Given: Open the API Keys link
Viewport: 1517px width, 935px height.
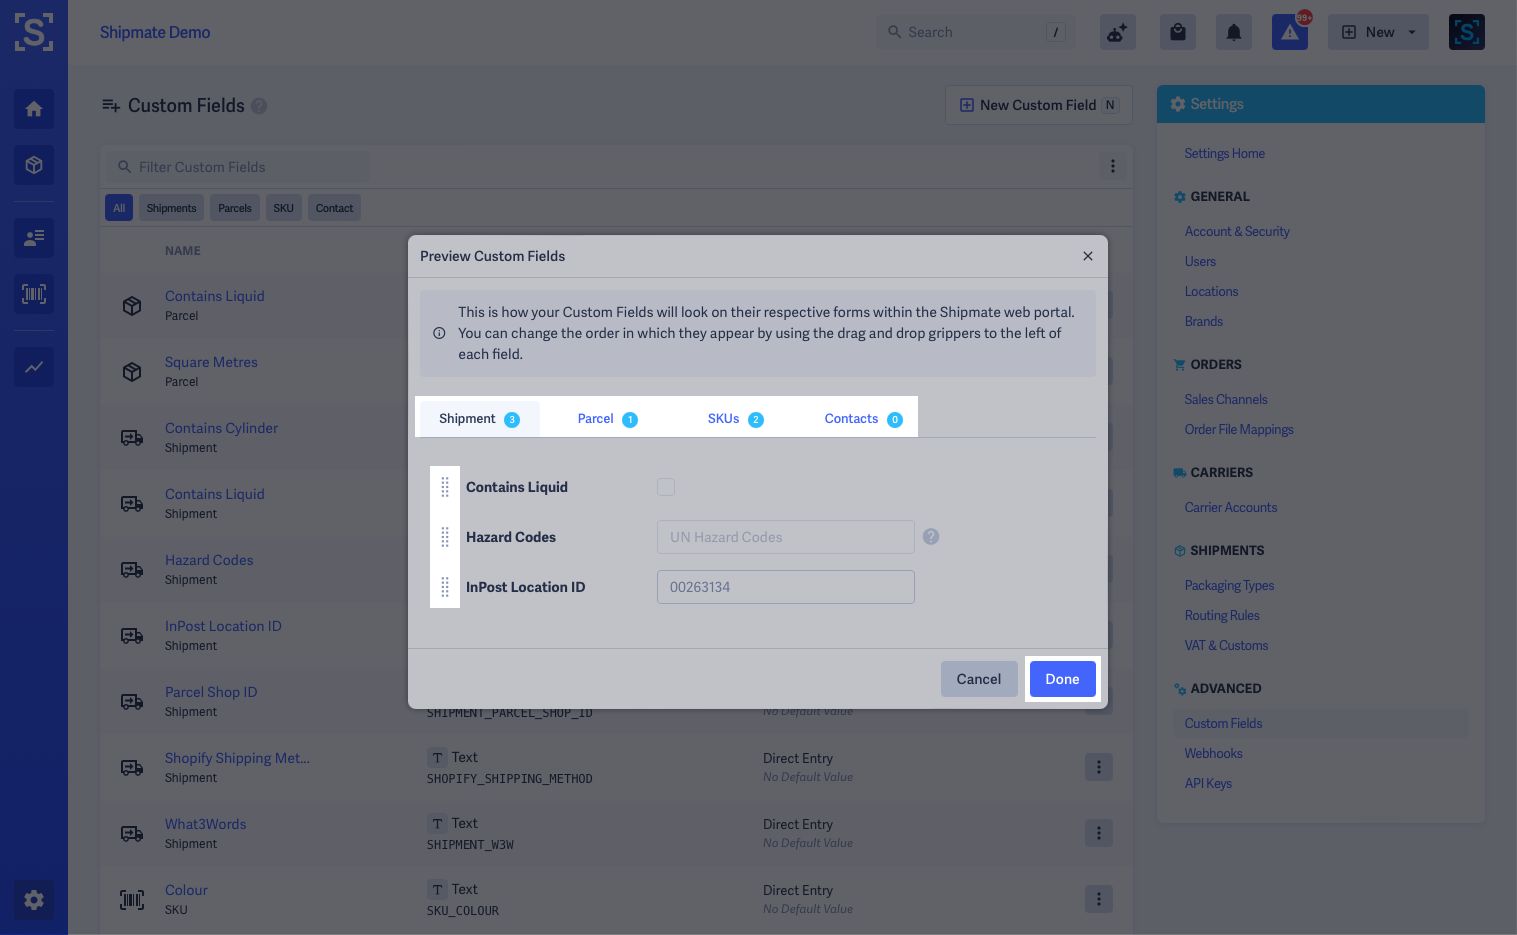Looking at the screenshot, I should click(1208, 784).
